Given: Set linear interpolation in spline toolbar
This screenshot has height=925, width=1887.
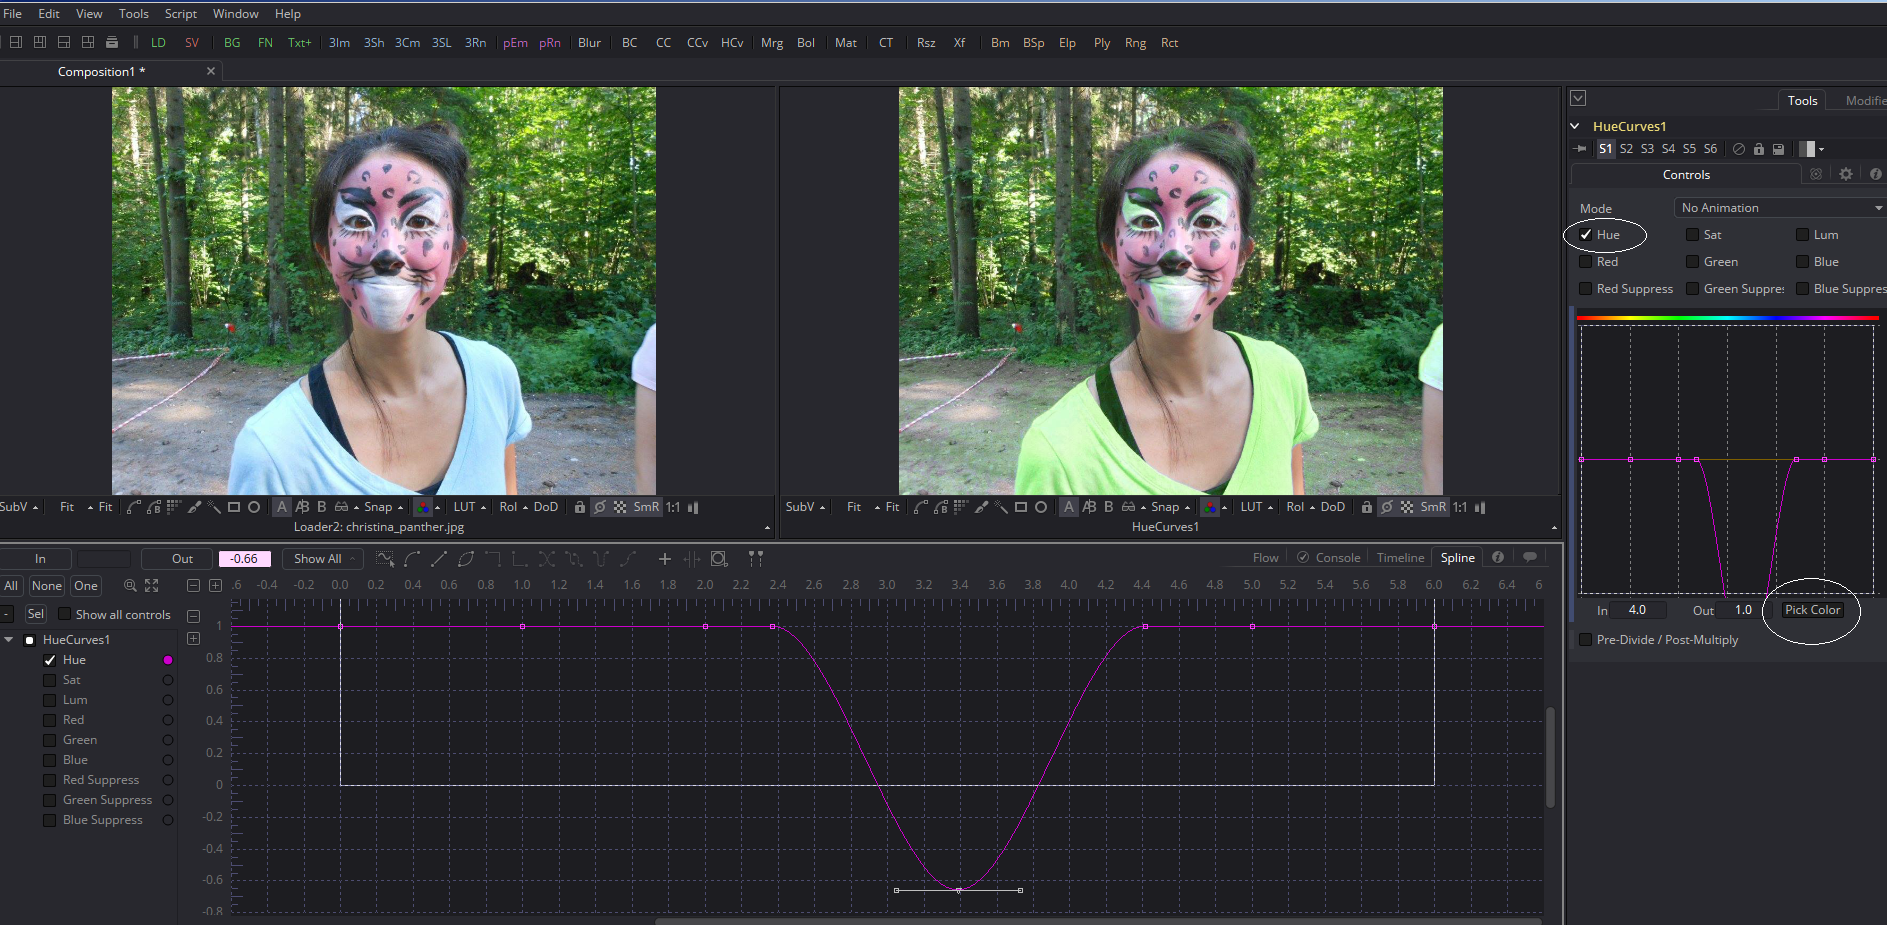Looking at the screenshot, I should [x=438, y=559].
